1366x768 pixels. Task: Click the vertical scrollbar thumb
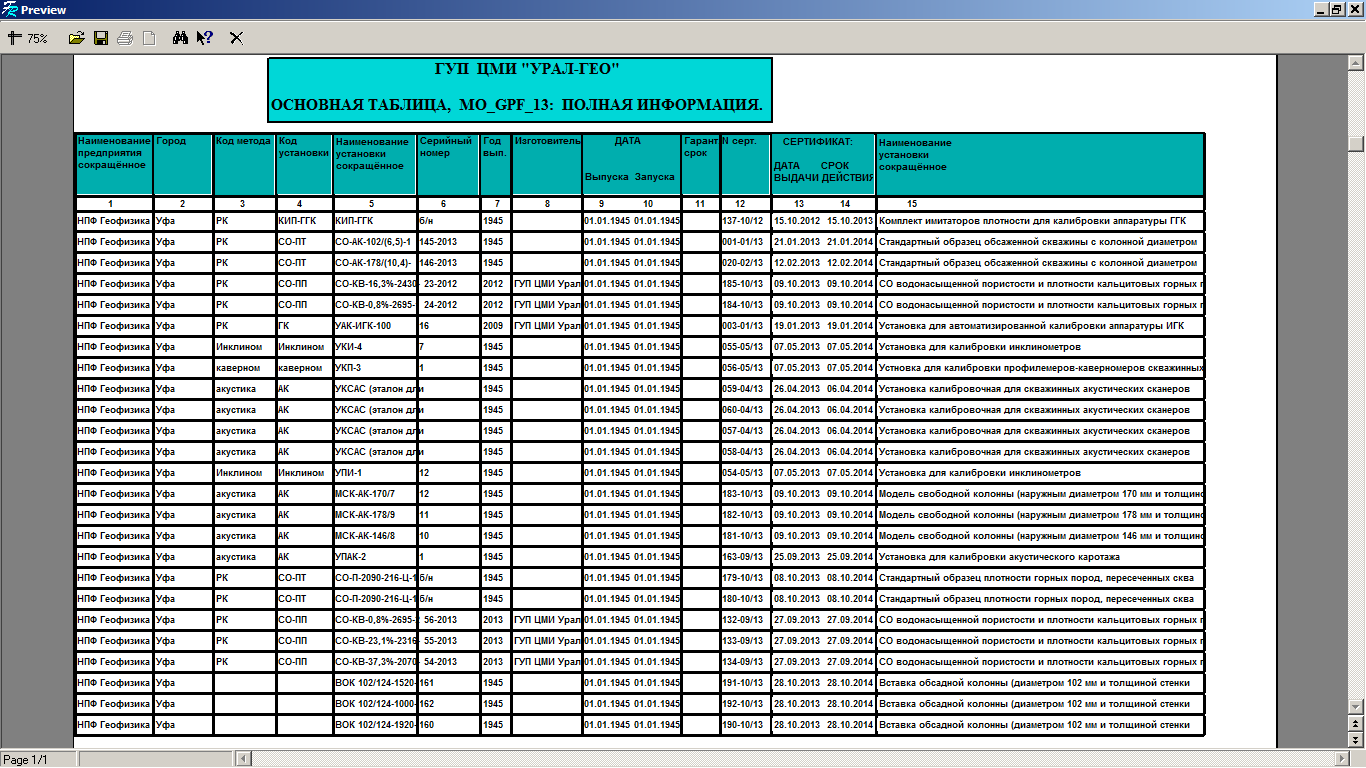click(x=1356, y=143)
